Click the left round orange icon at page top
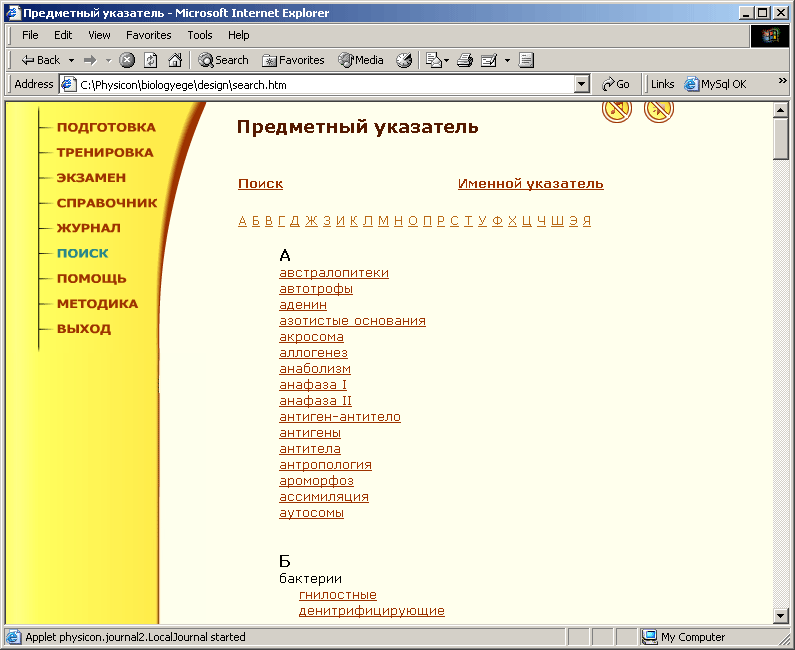The image size is (795, 650). click(x=617, y=112)
